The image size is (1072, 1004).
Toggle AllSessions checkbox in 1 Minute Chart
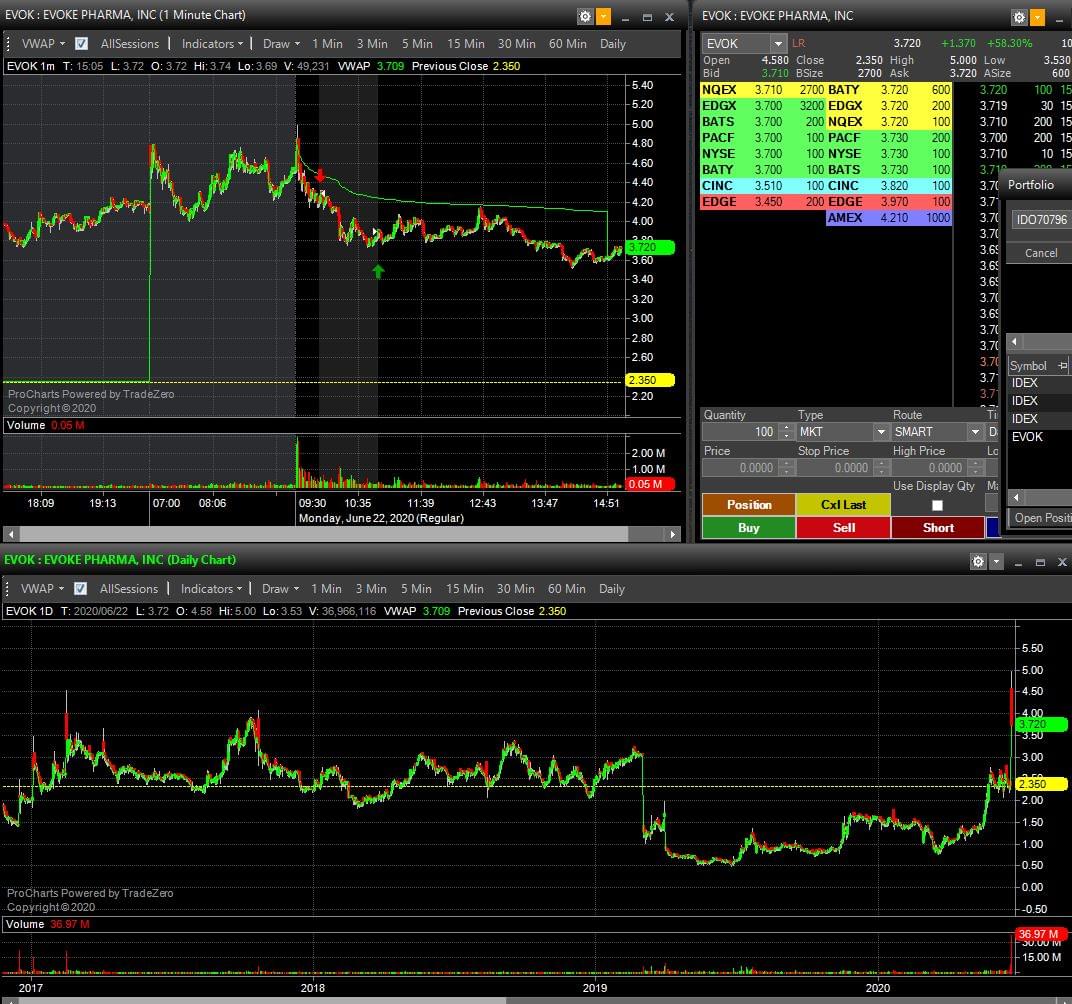(x=82, y=44)
